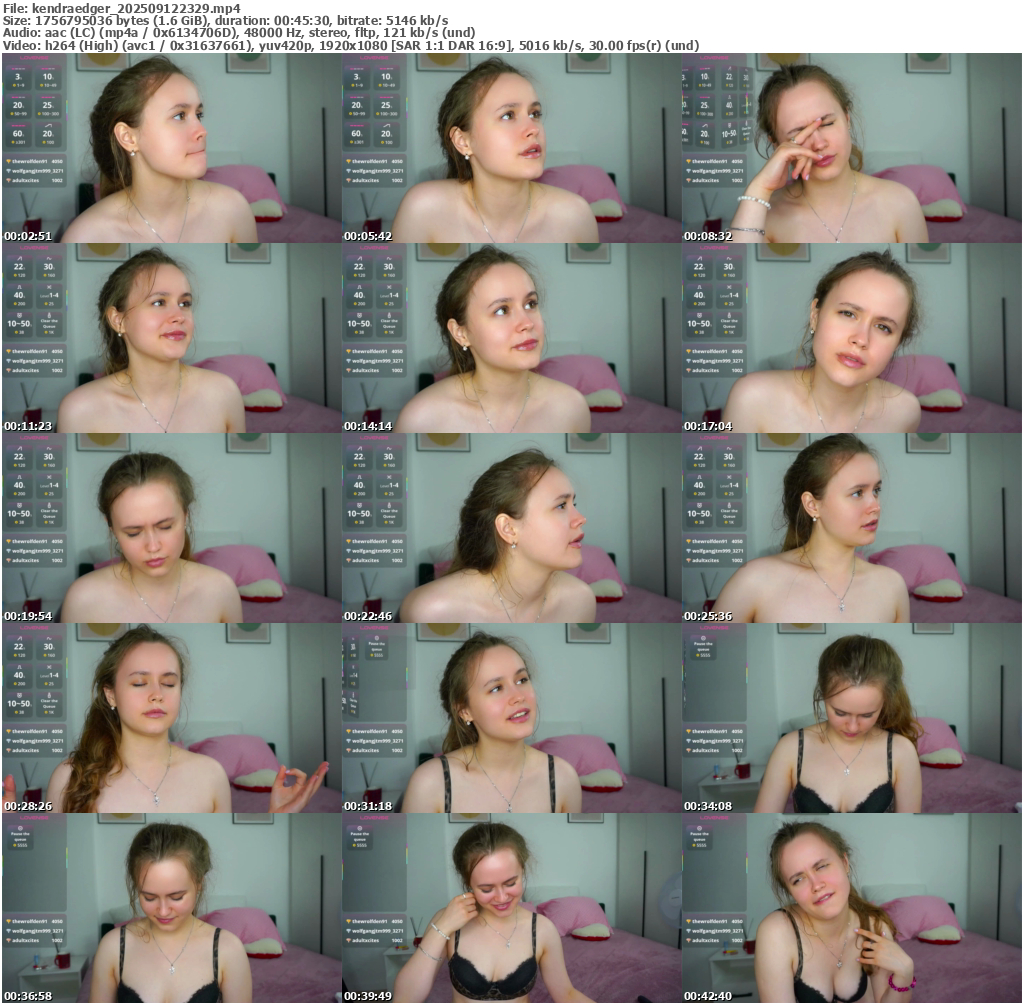Select the frame at 00:11:23
The width and height of the screenshot is (1024, 1003).
pyautogui.click(x=171, y=338)
